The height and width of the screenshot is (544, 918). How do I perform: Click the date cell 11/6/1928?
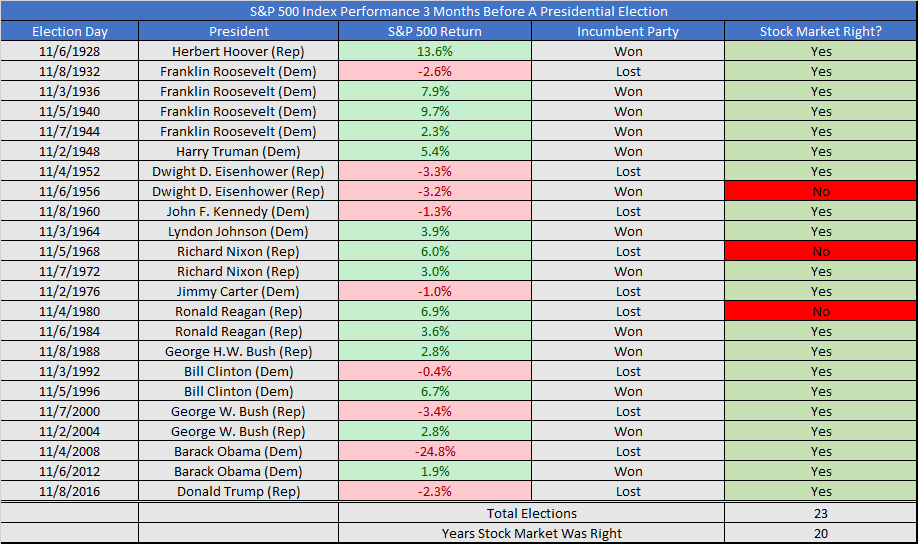70,52
